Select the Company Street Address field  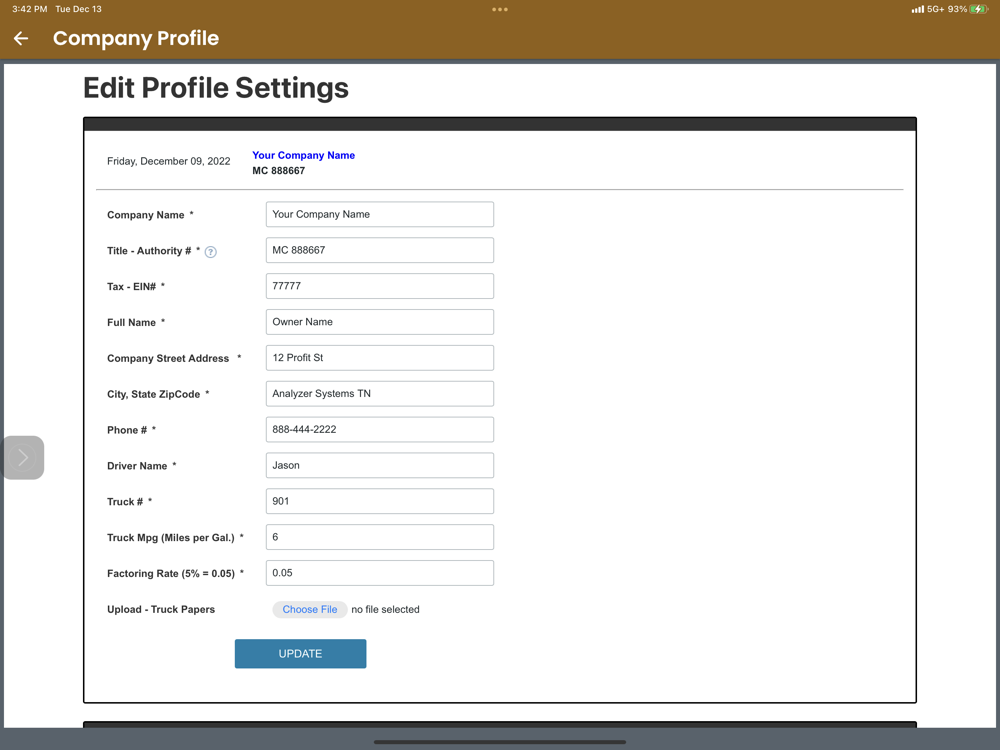coord(379,358)
